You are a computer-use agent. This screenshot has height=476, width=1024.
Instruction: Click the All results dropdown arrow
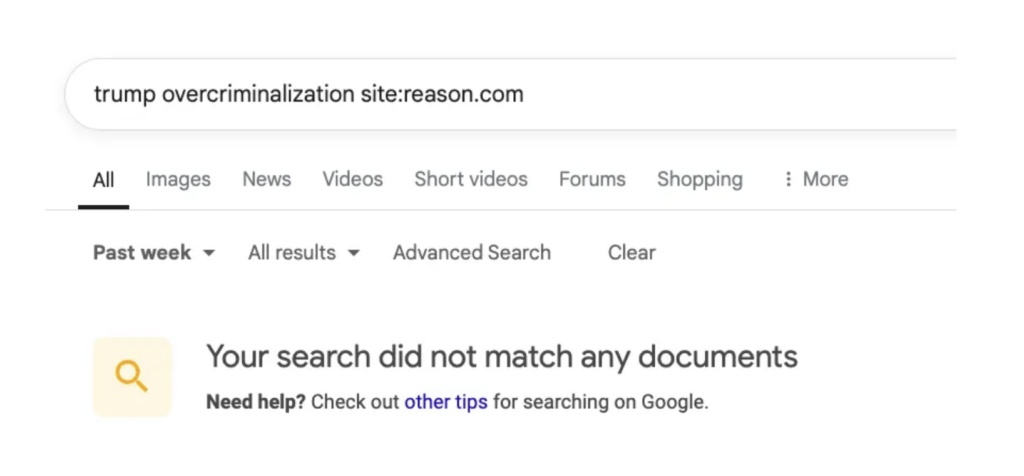(353, 253)
